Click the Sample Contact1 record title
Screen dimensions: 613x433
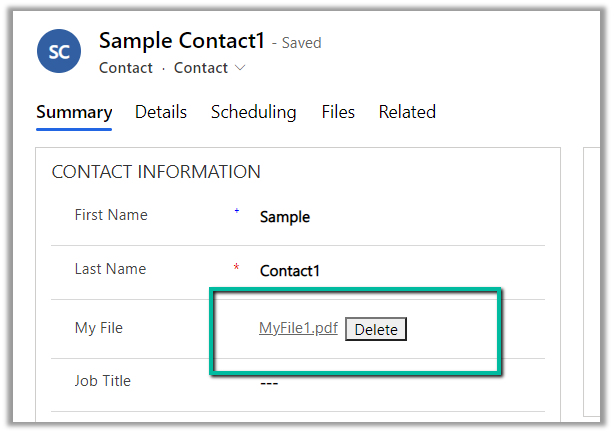click(182, 41)
